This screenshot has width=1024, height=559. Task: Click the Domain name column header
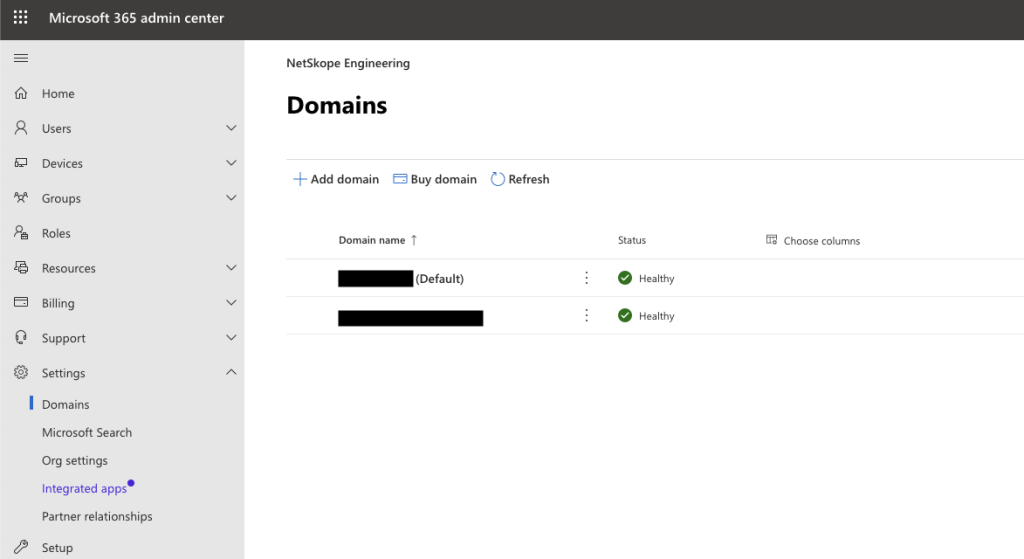tap(372, 240)
